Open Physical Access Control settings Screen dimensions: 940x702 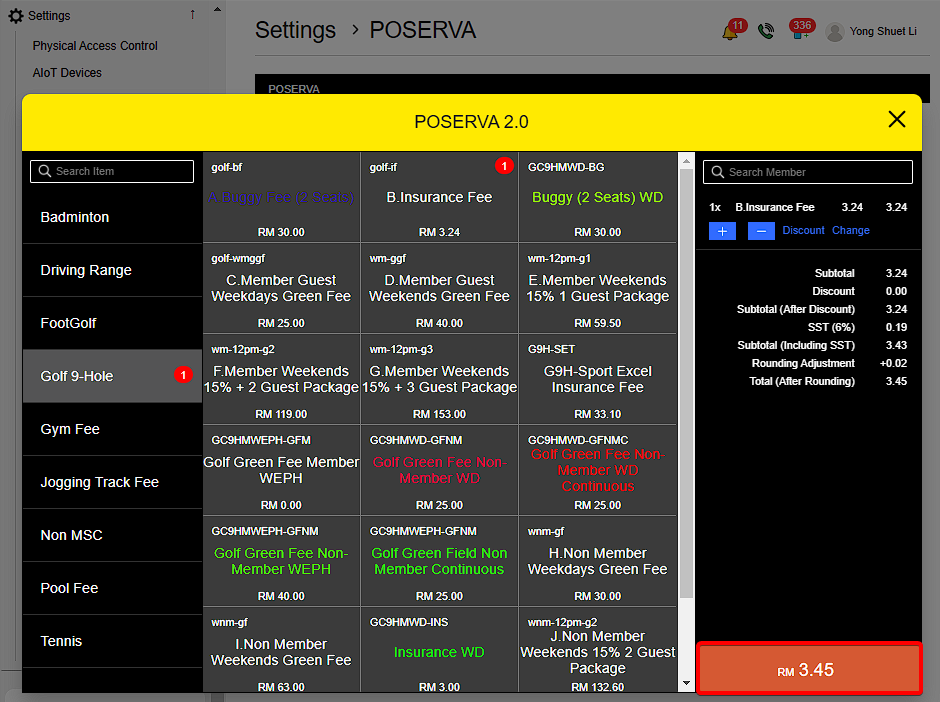(x=95, y=46)
